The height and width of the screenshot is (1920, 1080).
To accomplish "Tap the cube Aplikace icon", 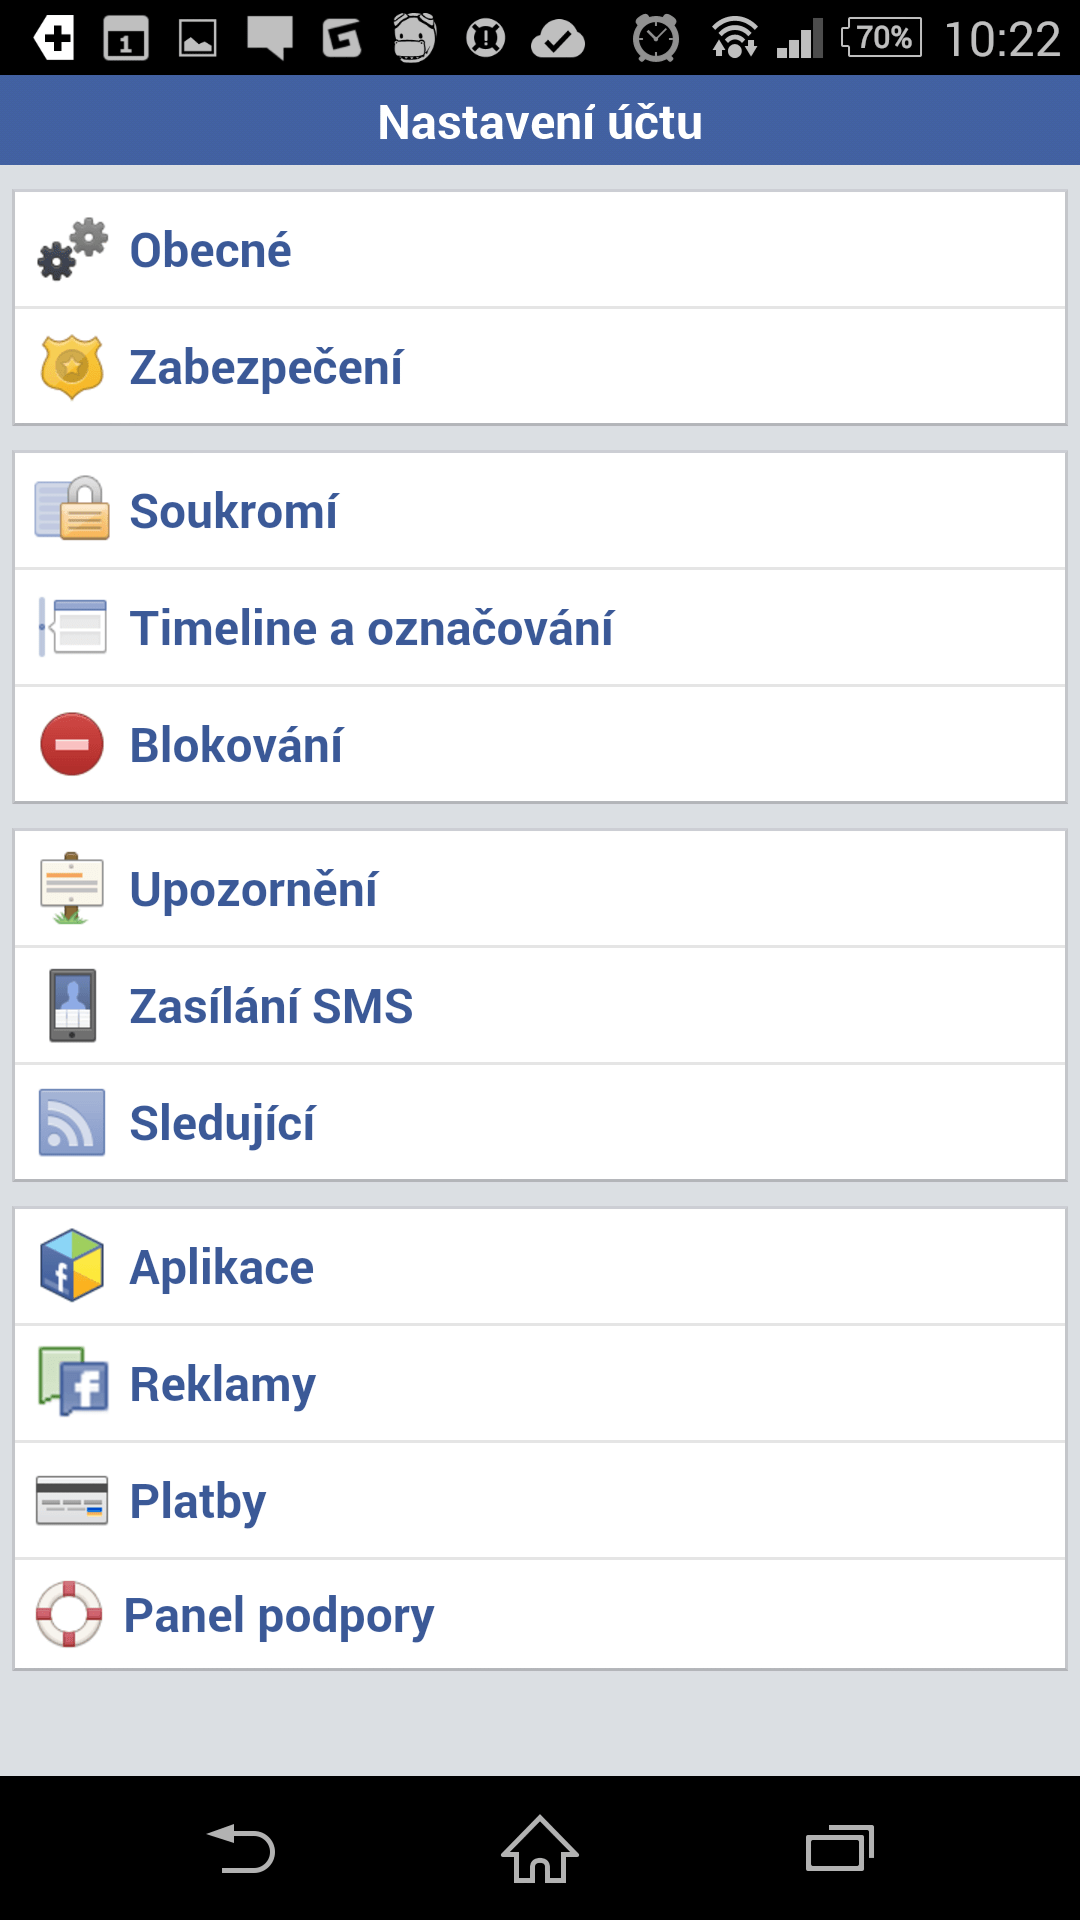I will click(72, 1266).
